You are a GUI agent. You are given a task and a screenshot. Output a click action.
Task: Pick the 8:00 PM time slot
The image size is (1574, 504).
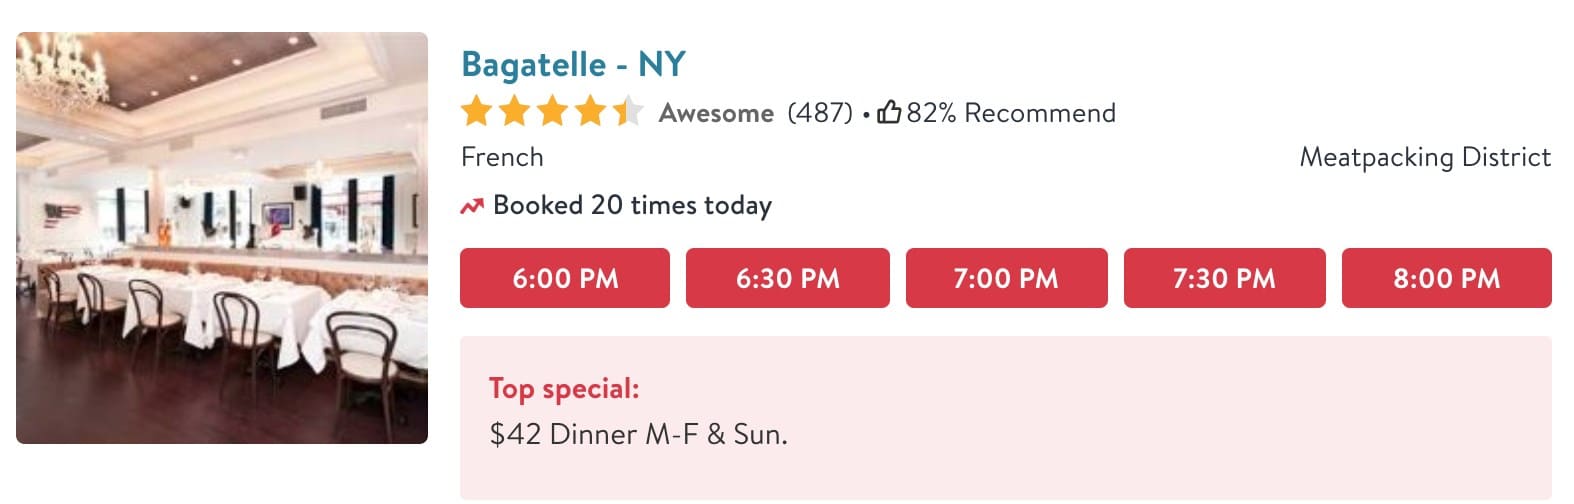click(x=1446, y=278)
